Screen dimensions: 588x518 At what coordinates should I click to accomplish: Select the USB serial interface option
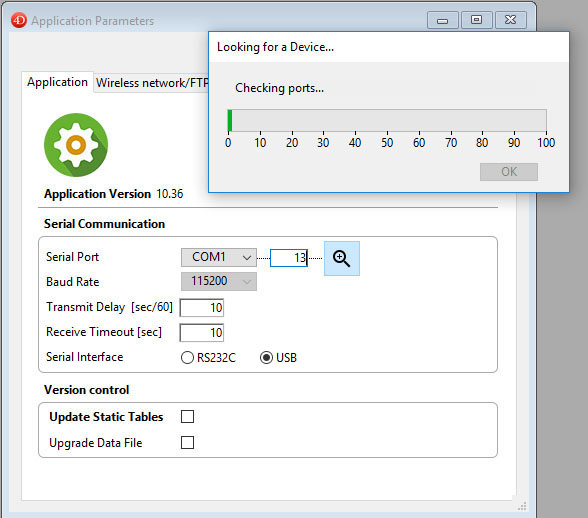click(x=278, y=357)
